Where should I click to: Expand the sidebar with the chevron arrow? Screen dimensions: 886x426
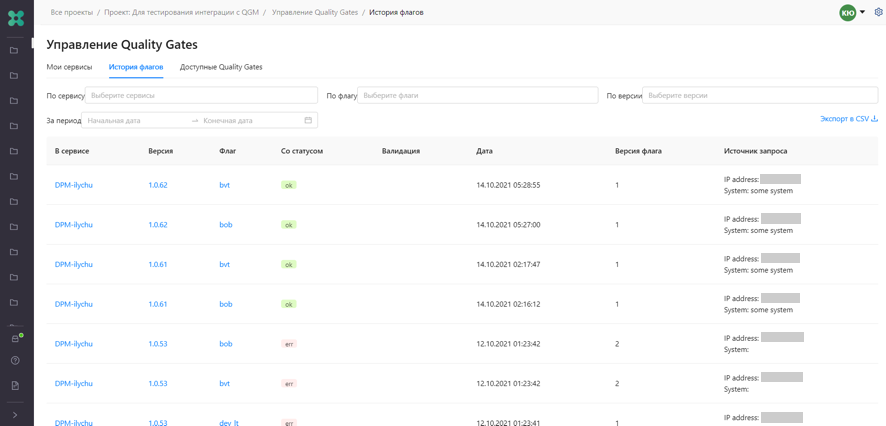coord(15,414)
